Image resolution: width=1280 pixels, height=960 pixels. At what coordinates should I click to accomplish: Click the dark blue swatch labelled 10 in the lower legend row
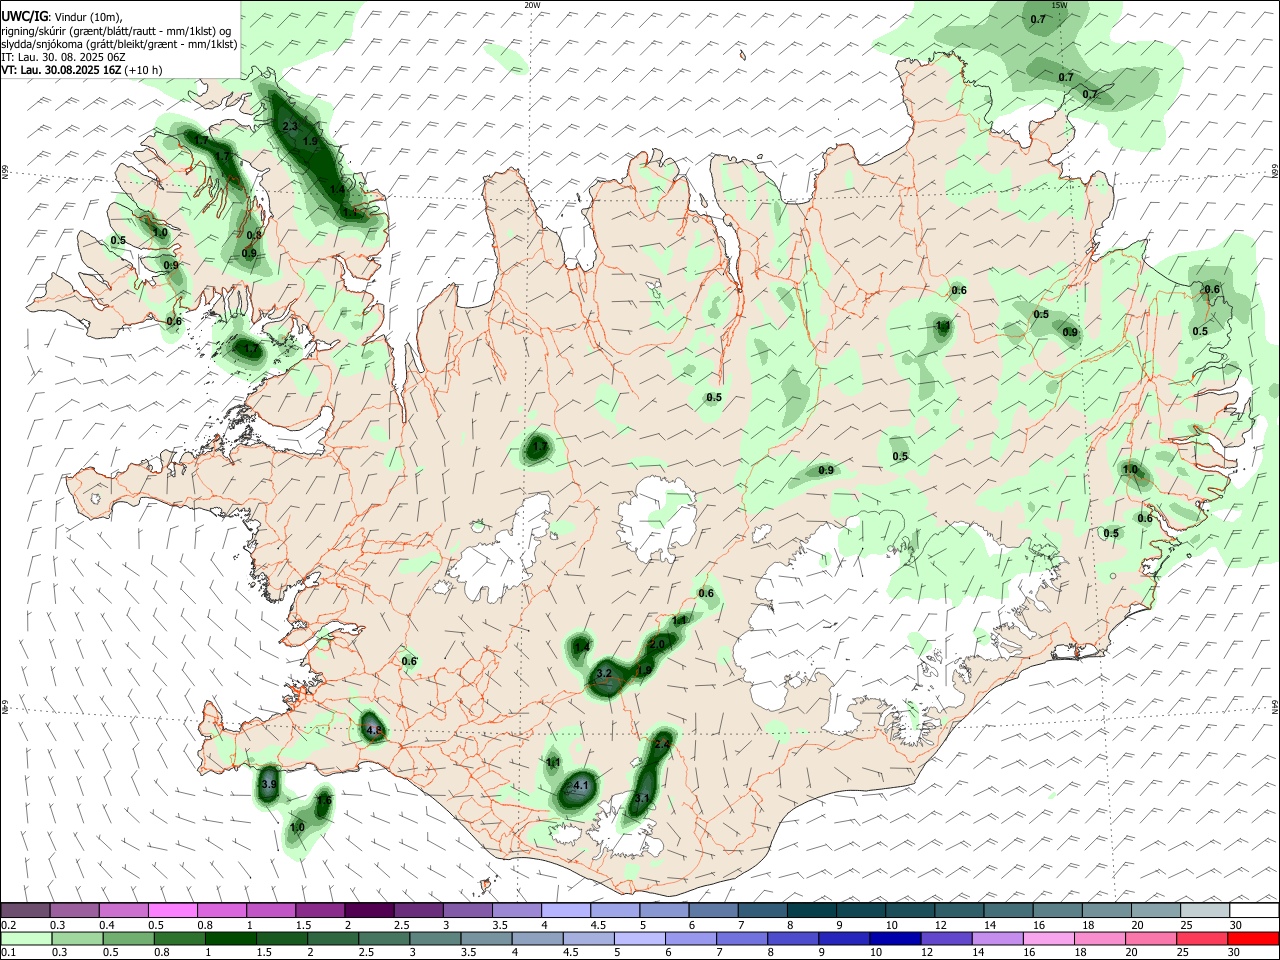pos(893,938)
